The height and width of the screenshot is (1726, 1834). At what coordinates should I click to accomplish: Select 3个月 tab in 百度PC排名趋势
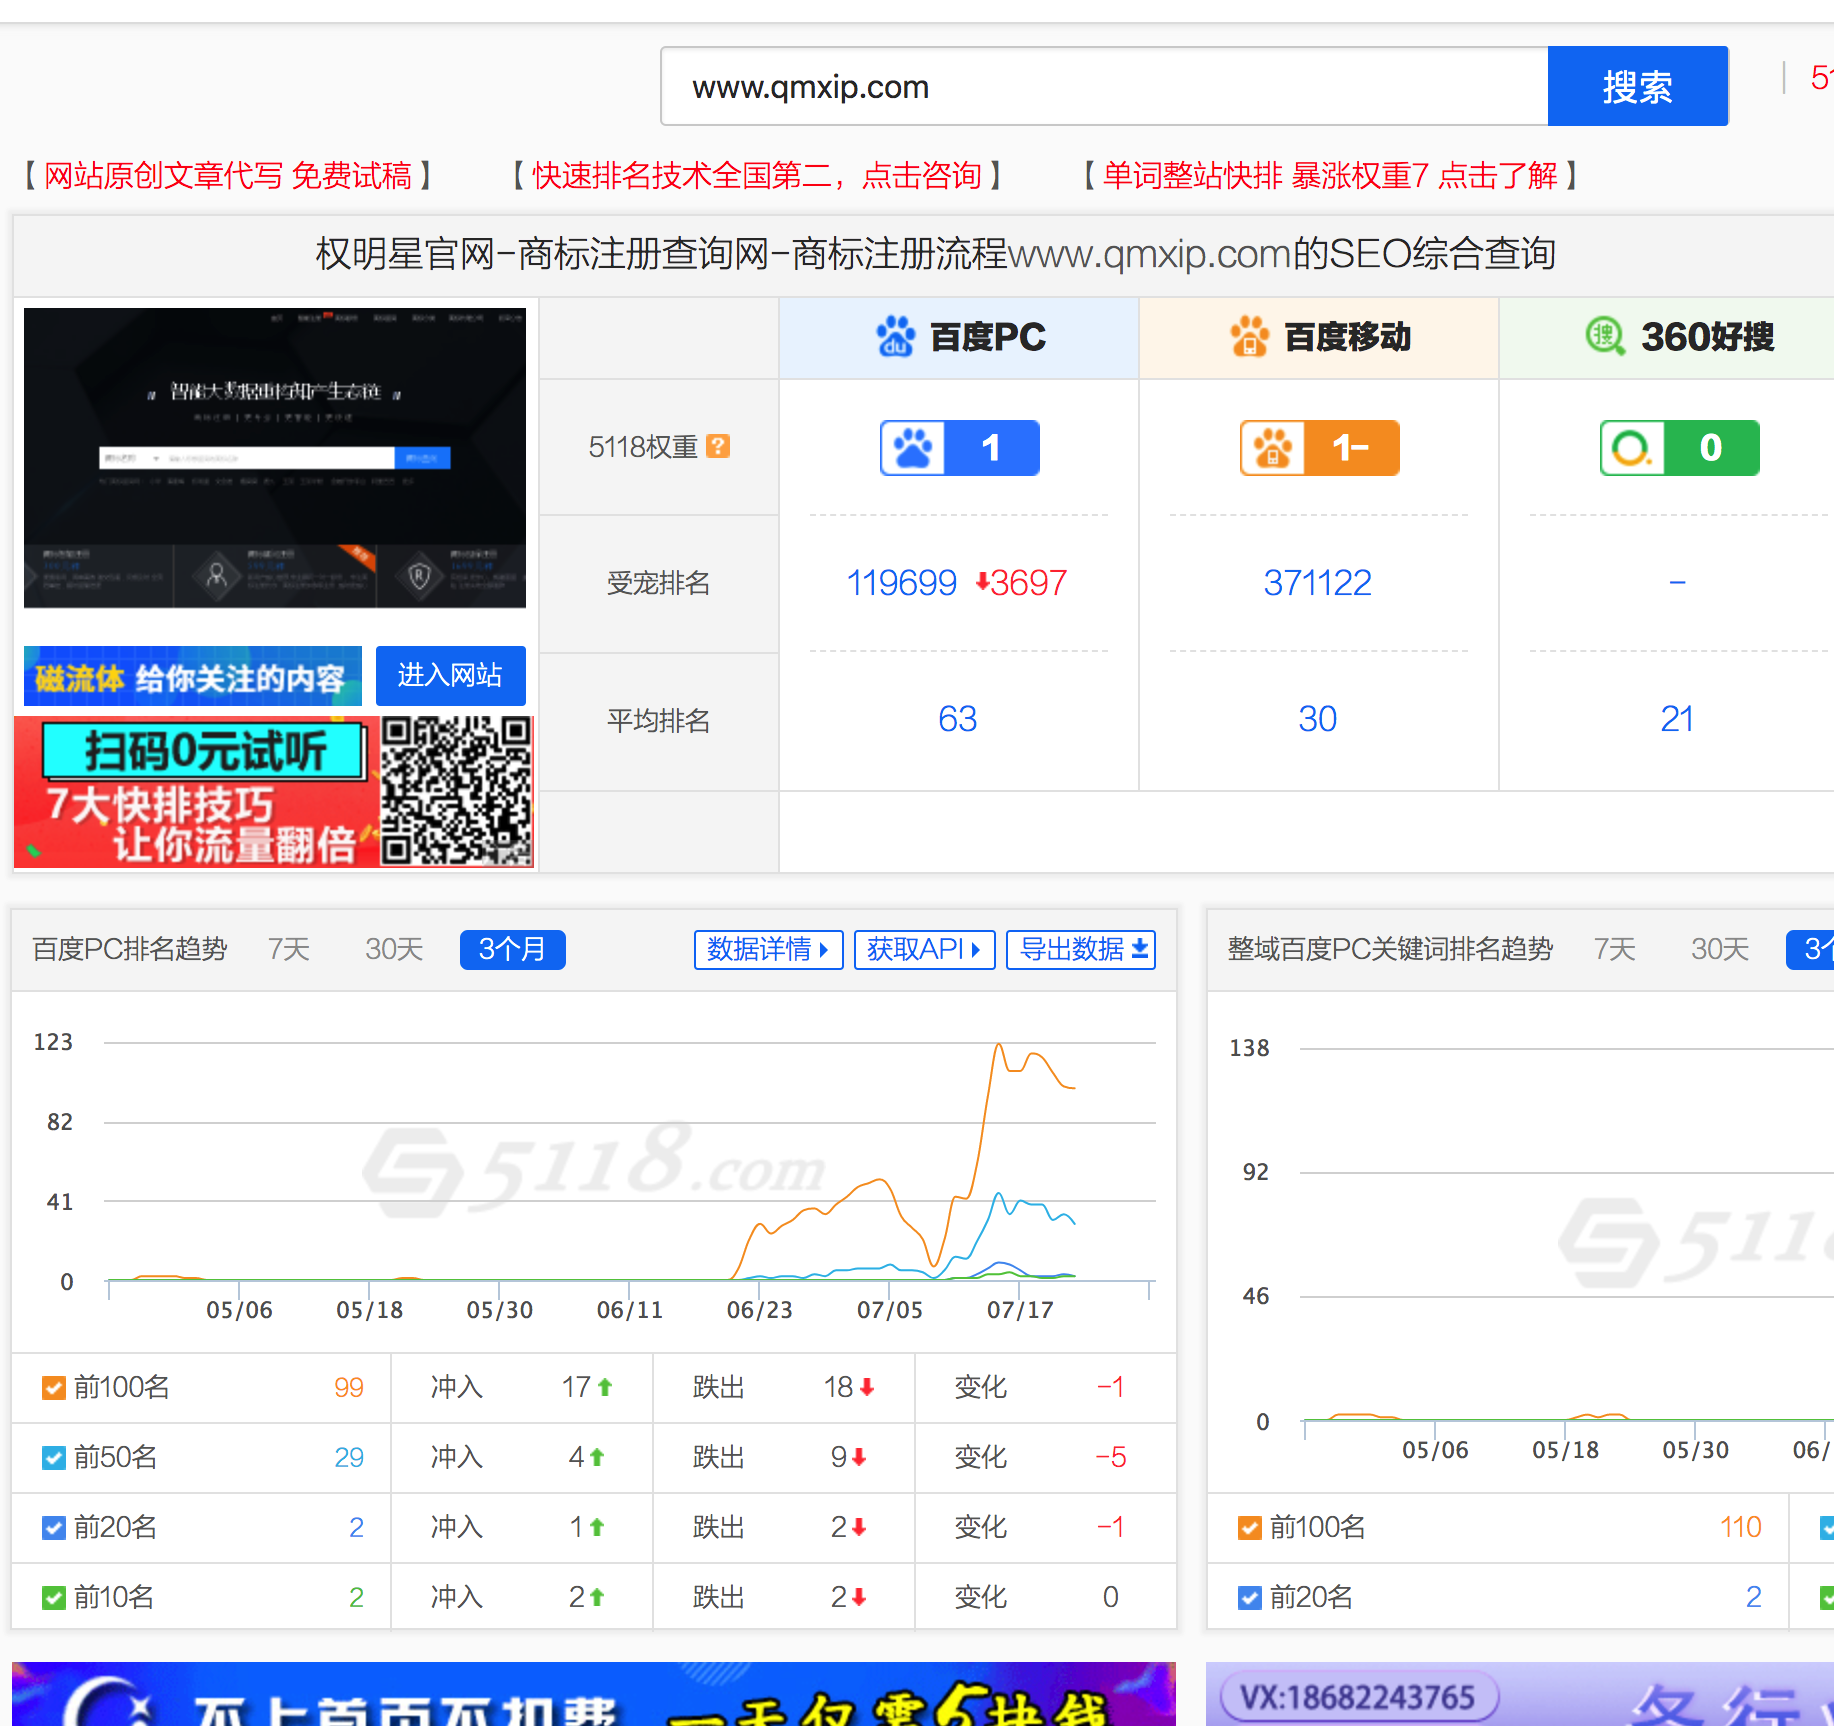pyautogui.click(x=512, y=949)
